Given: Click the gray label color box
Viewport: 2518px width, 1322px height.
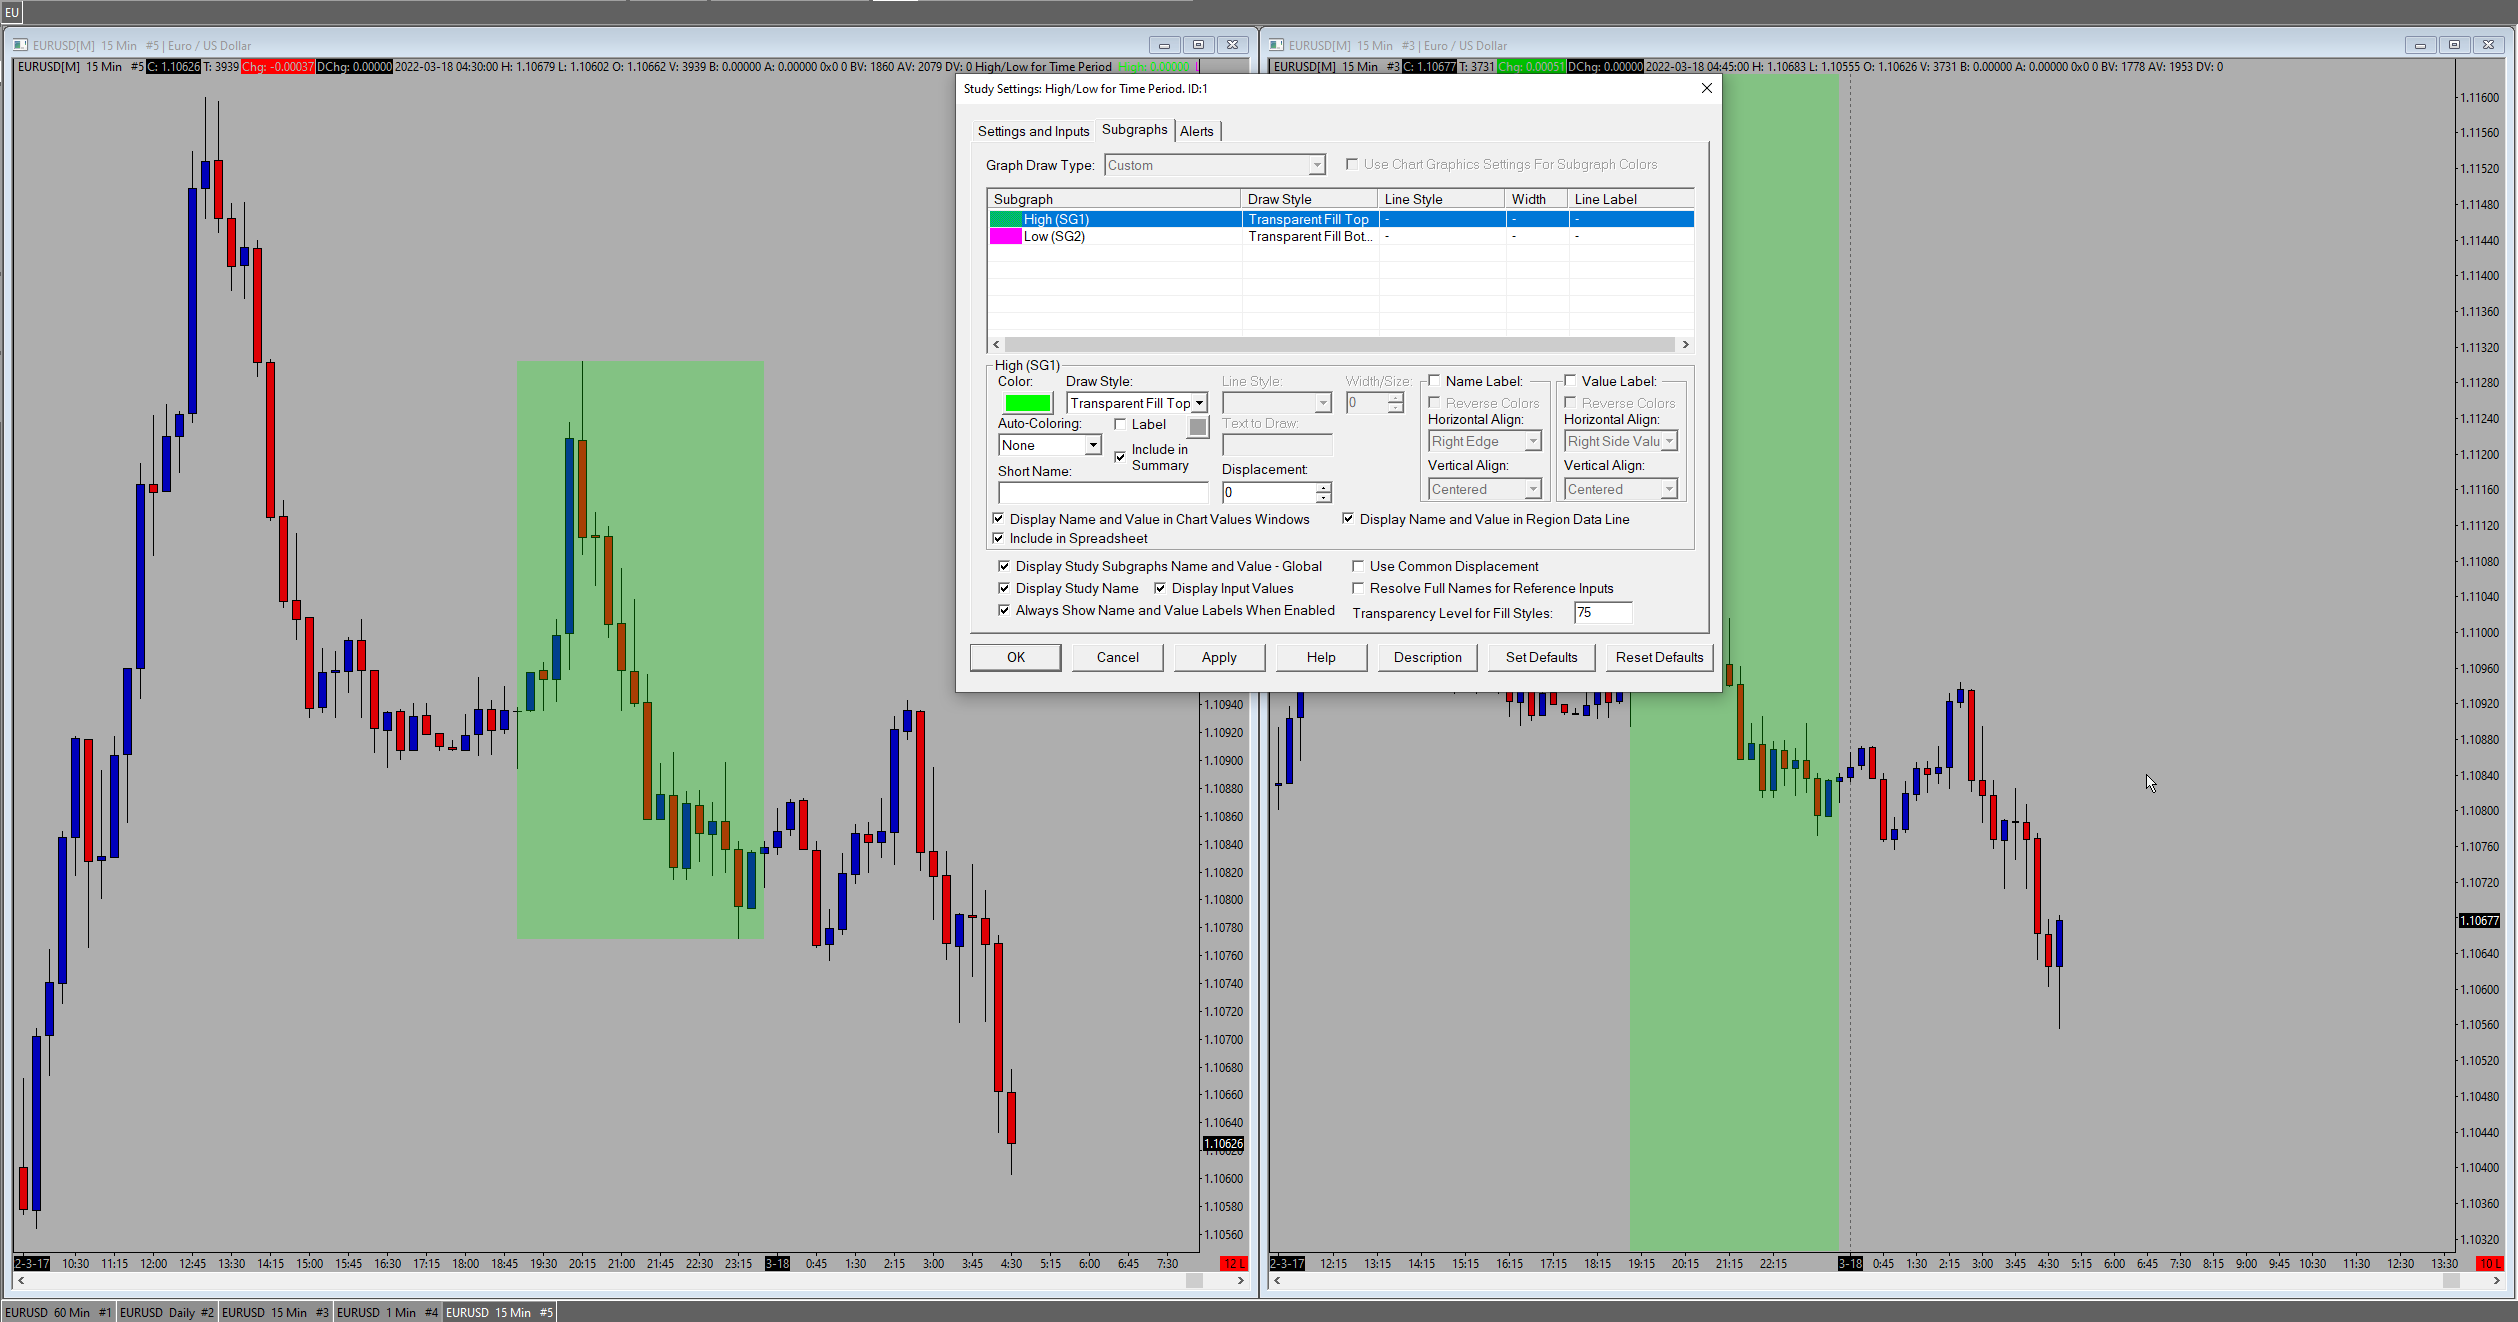Looking at the screenshot, I should click(x=1198, y=427).
